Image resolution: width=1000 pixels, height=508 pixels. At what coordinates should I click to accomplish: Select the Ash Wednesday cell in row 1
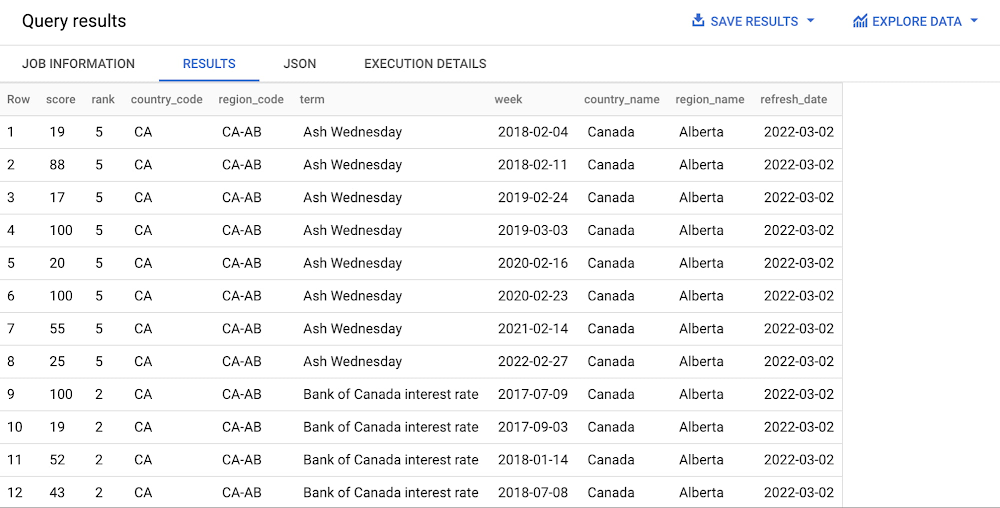(x=352, y=132)
